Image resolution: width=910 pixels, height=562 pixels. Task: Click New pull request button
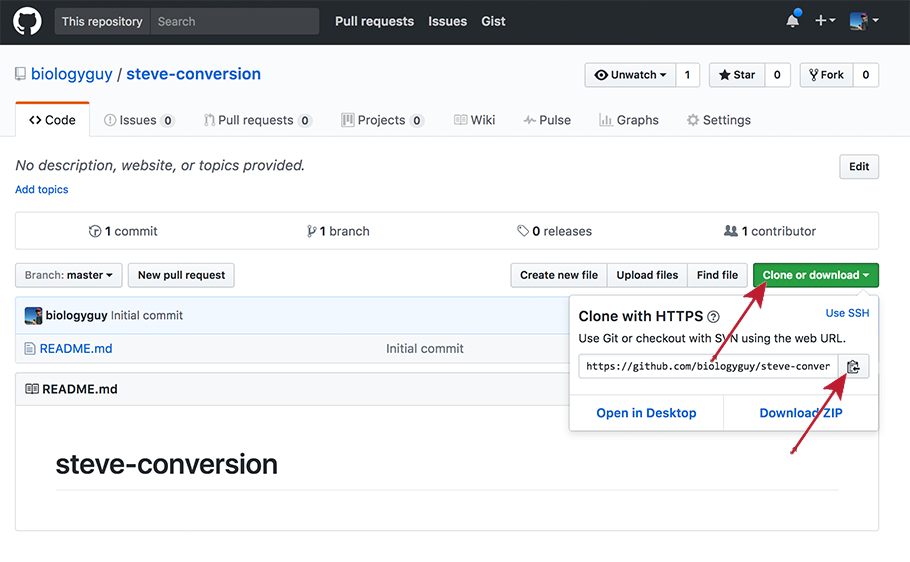coord(181,275)
